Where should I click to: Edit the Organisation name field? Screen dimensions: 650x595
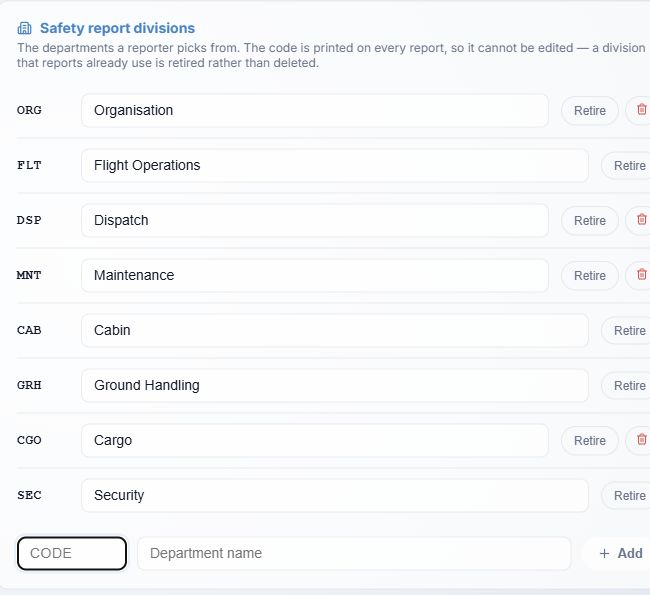click(315, 111)
